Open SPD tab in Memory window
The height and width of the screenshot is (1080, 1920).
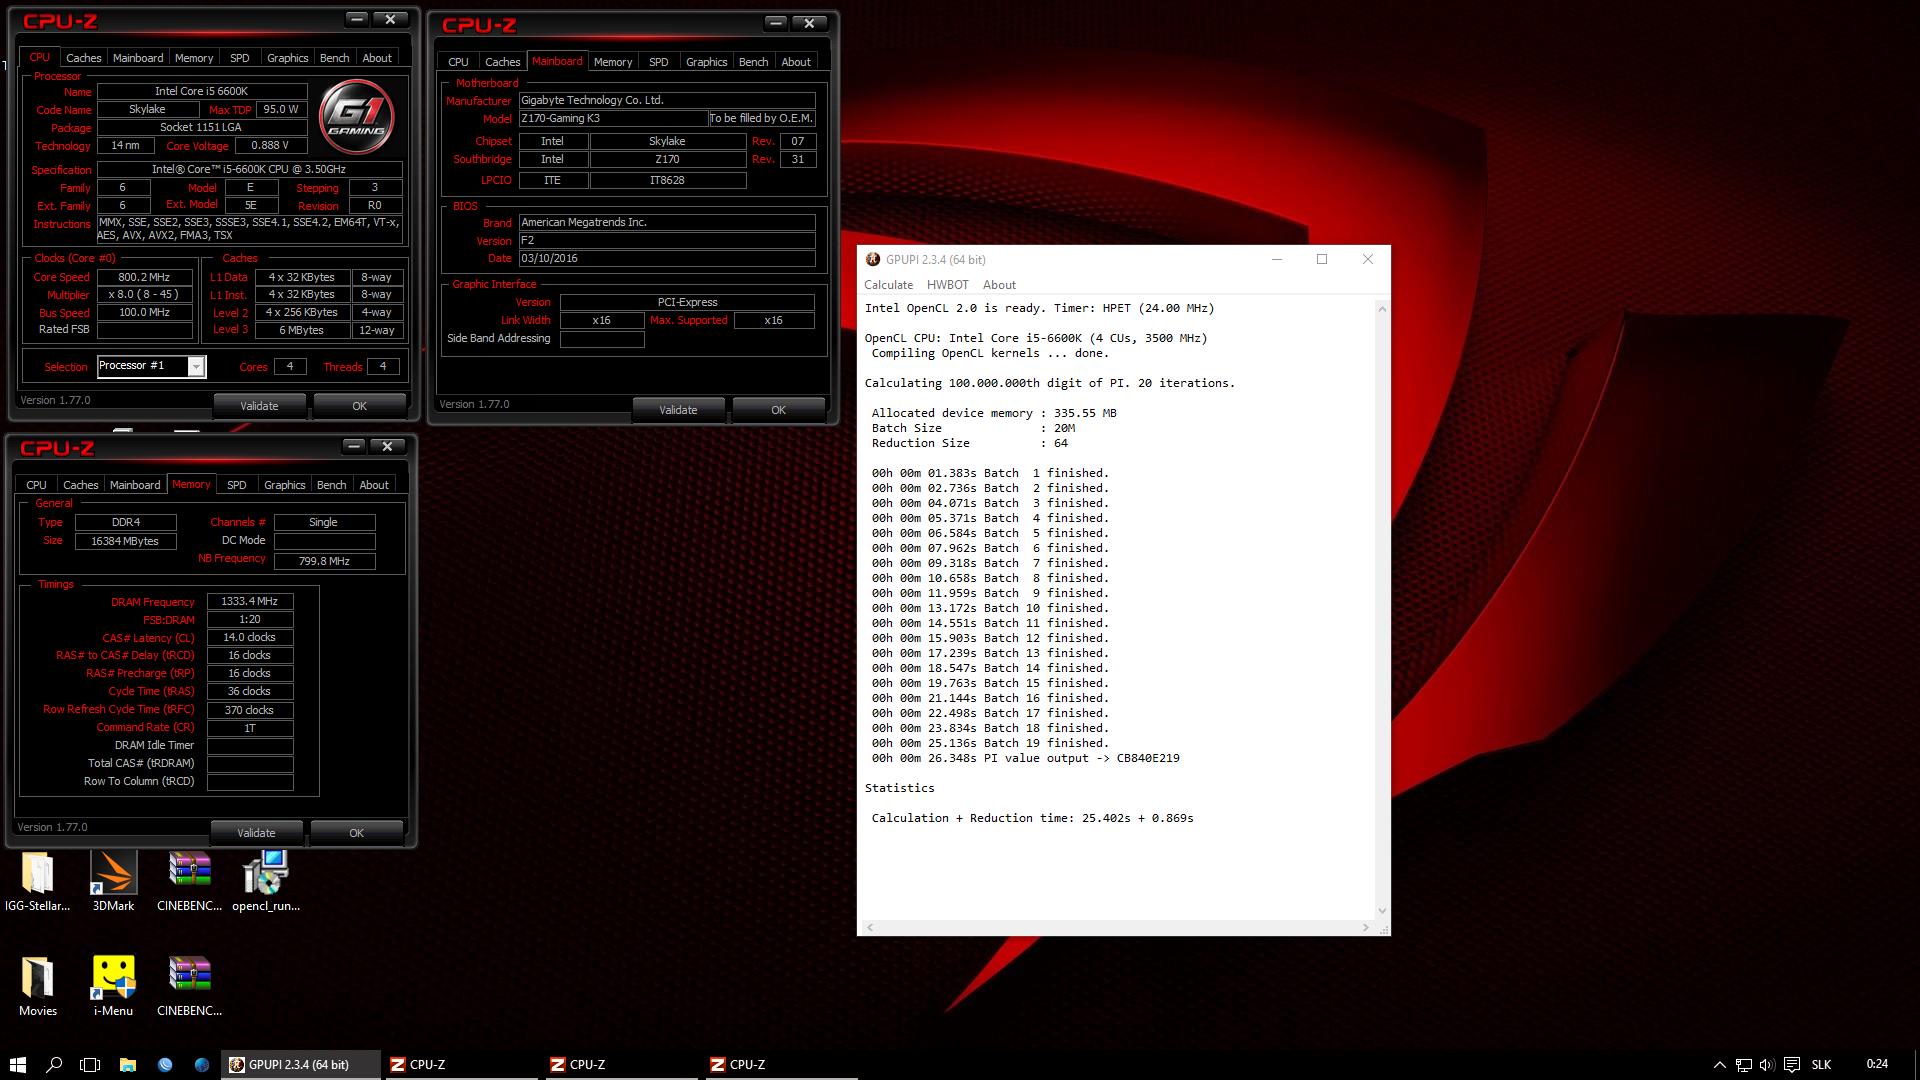pyautogui.click(x=236, y=485)
